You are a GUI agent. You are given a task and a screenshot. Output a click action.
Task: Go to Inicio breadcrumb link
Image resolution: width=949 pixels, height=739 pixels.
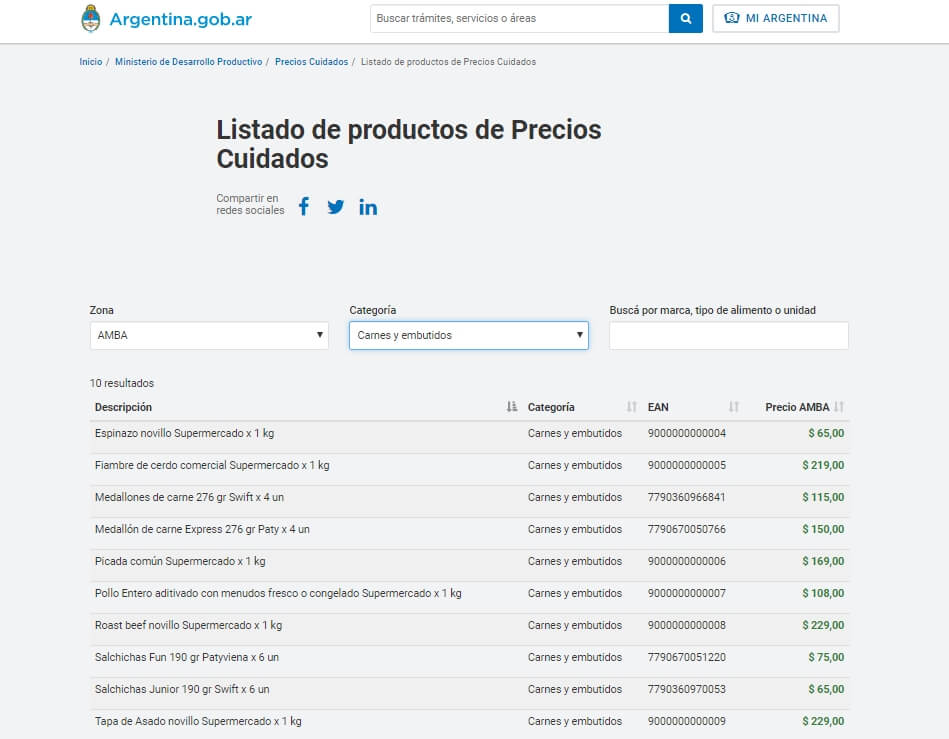click(x=91, y=62)
